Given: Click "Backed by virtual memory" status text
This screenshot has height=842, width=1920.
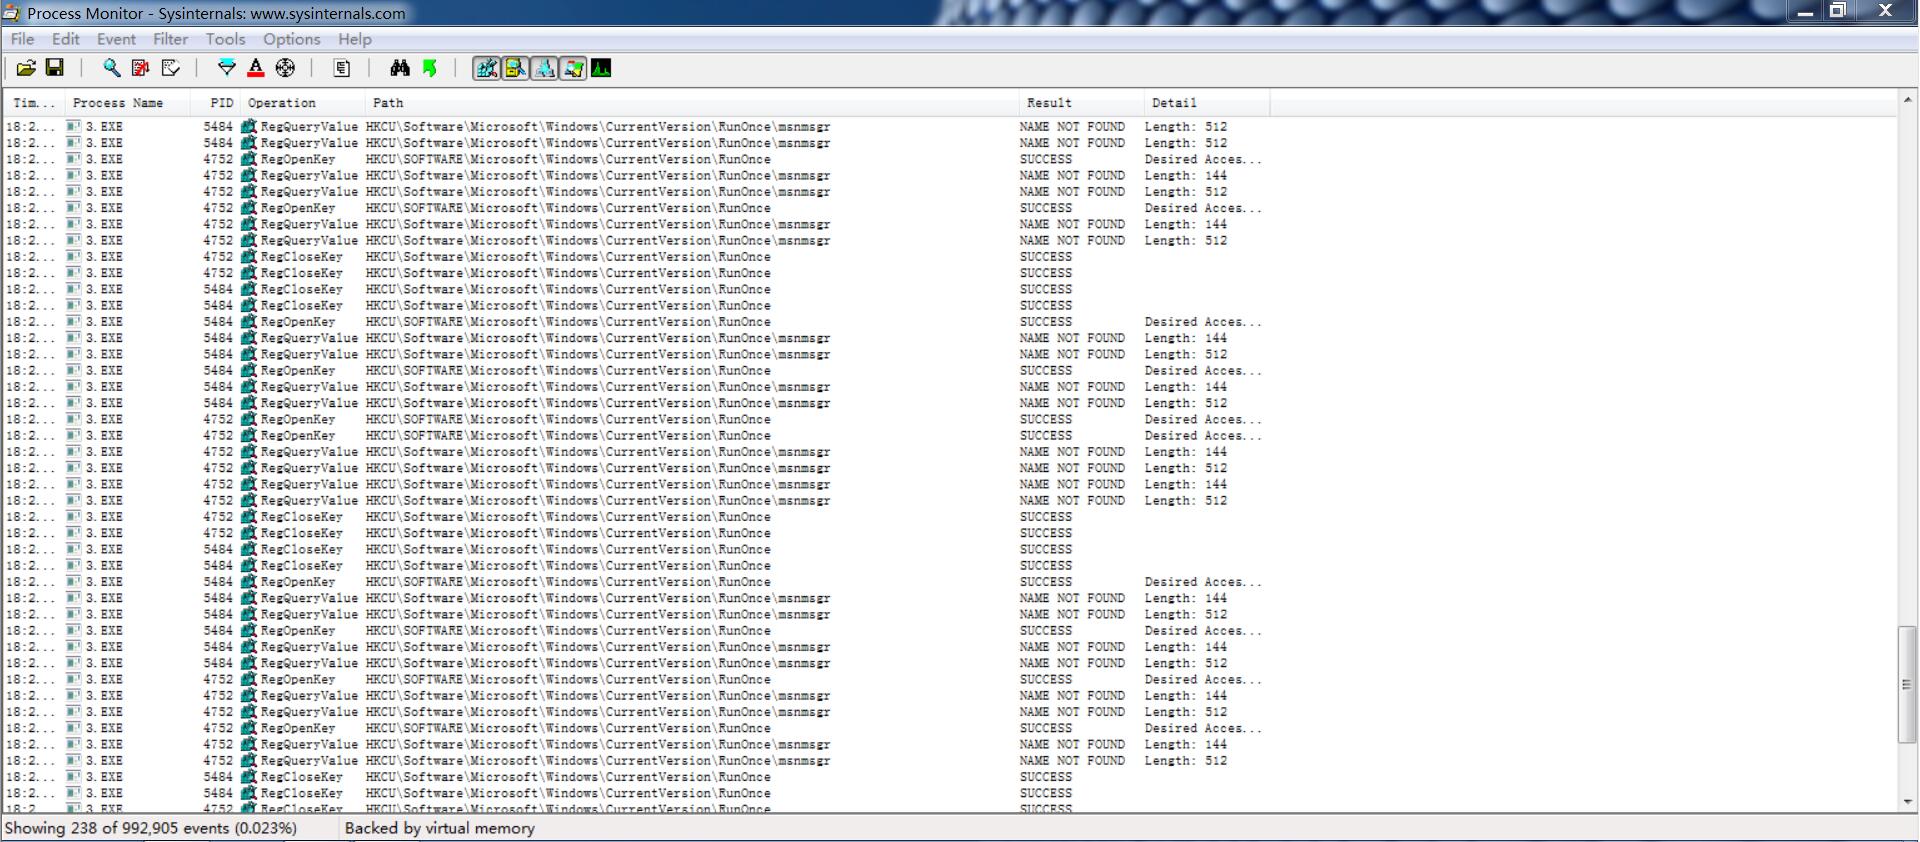Looking at the screenshot, I should [440, 828].
